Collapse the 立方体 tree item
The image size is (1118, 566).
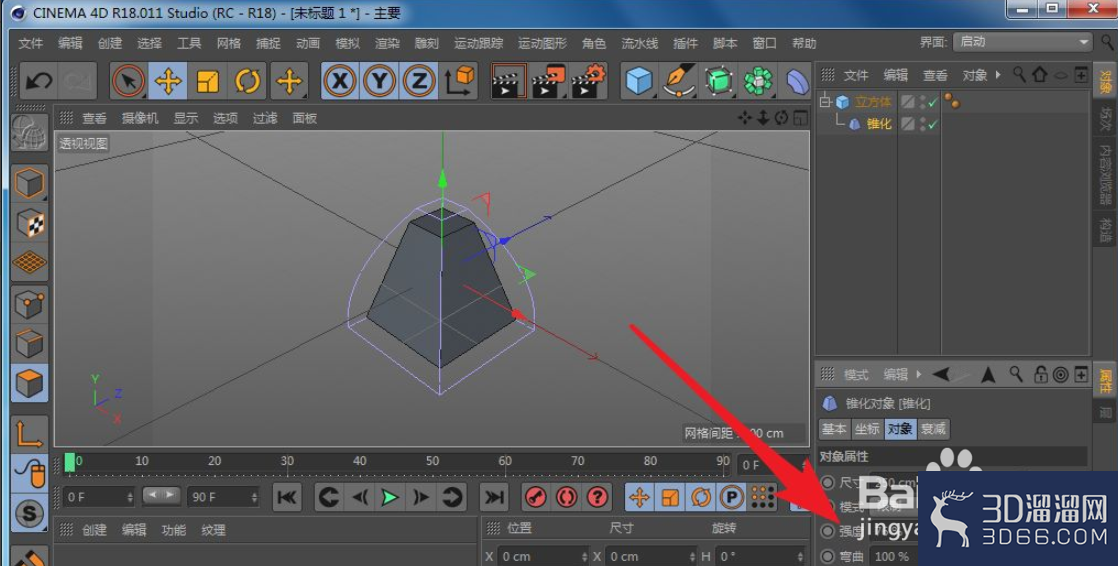(825, 102)
